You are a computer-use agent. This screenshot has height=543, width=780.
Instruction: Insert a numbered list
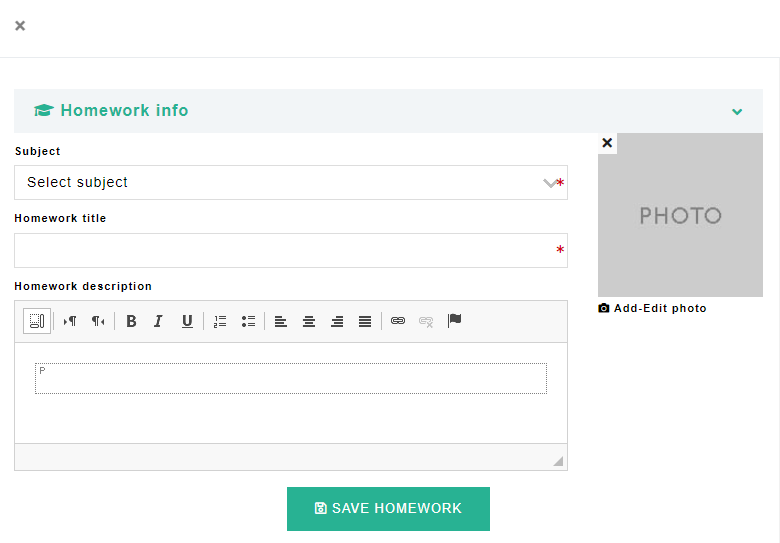coord(220,321)
